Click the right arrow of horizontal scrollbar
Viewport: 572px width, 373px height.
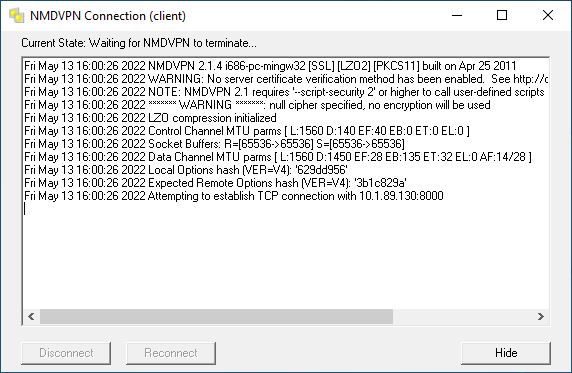tap(541, 316)
